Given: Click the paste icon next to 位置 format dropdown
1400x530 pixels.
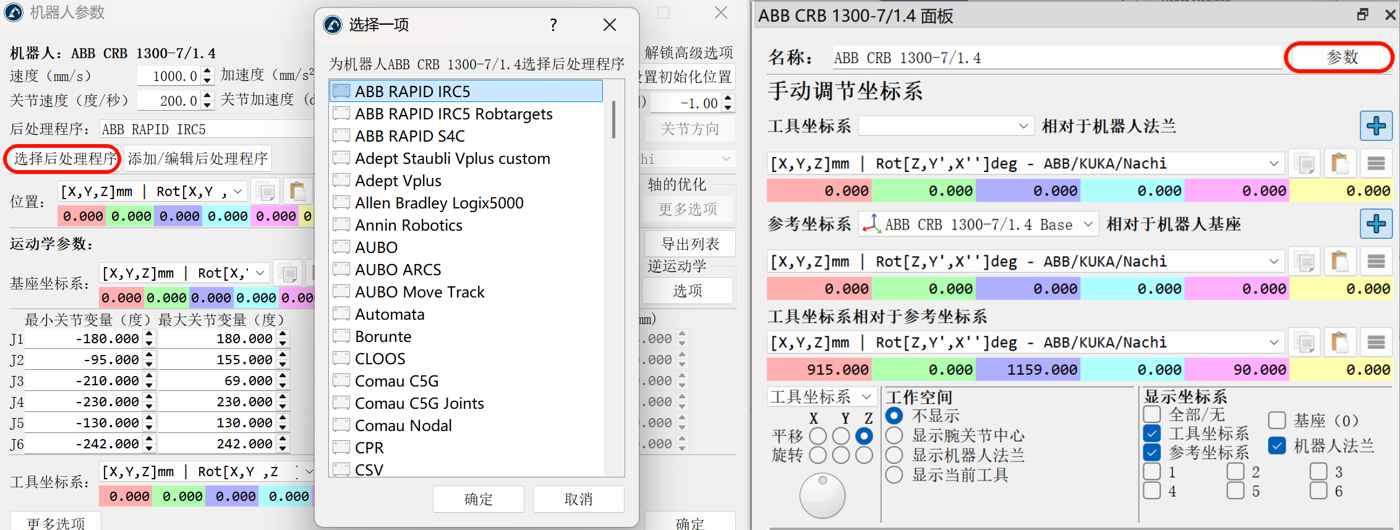Looking at the screenshot, I should click(x=296, y=191).
